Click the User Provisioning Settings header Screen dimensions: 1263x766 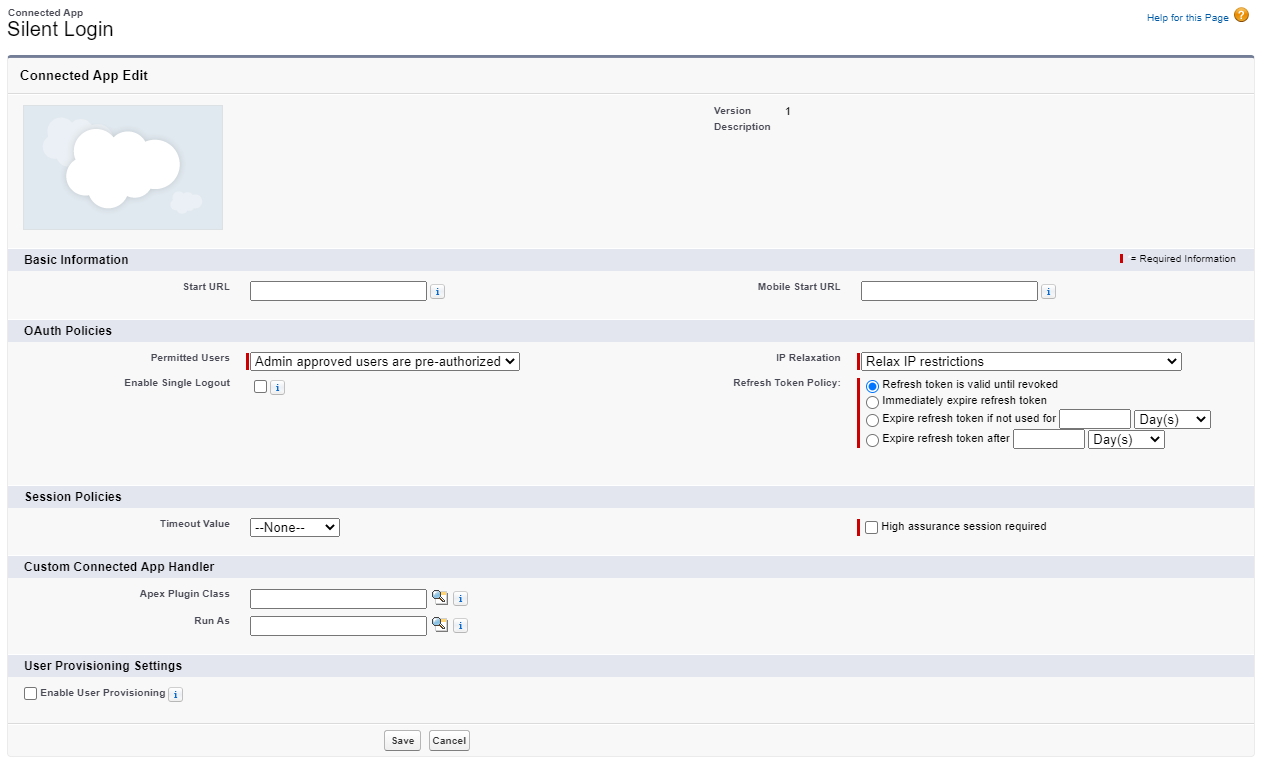103,666
